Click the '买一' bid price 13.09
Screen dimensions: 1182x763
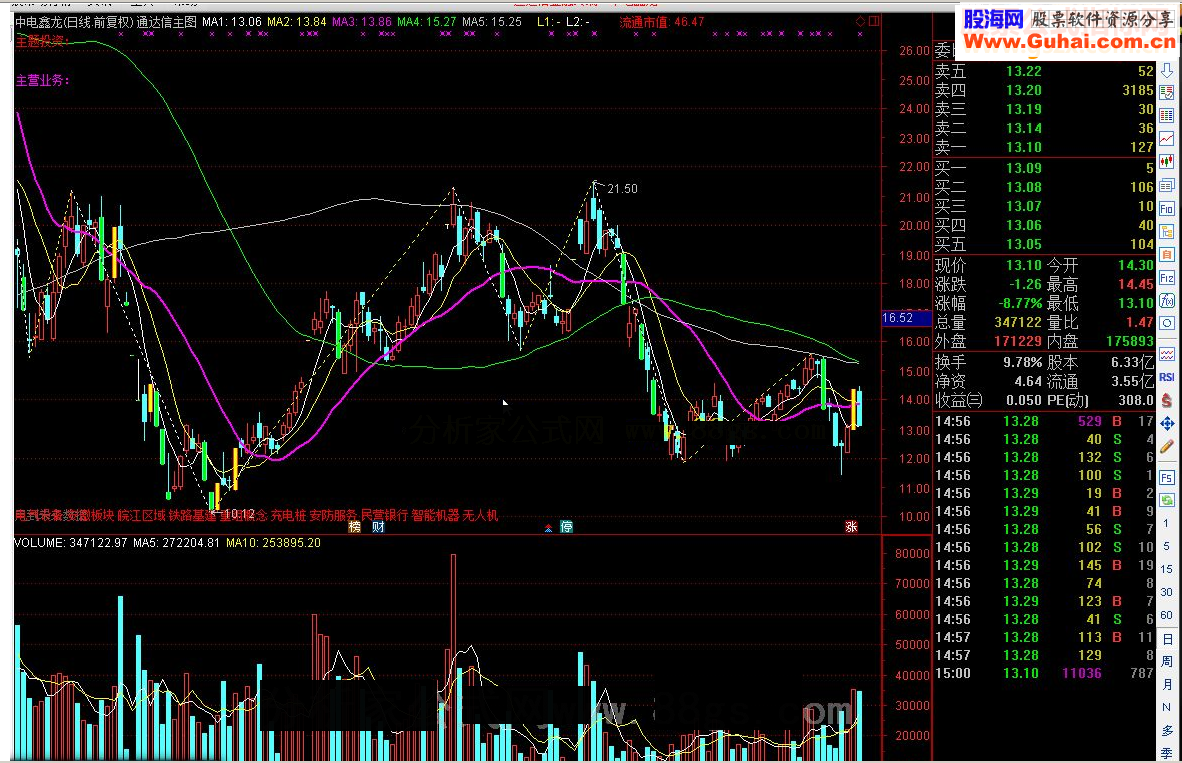[1024, 168]
